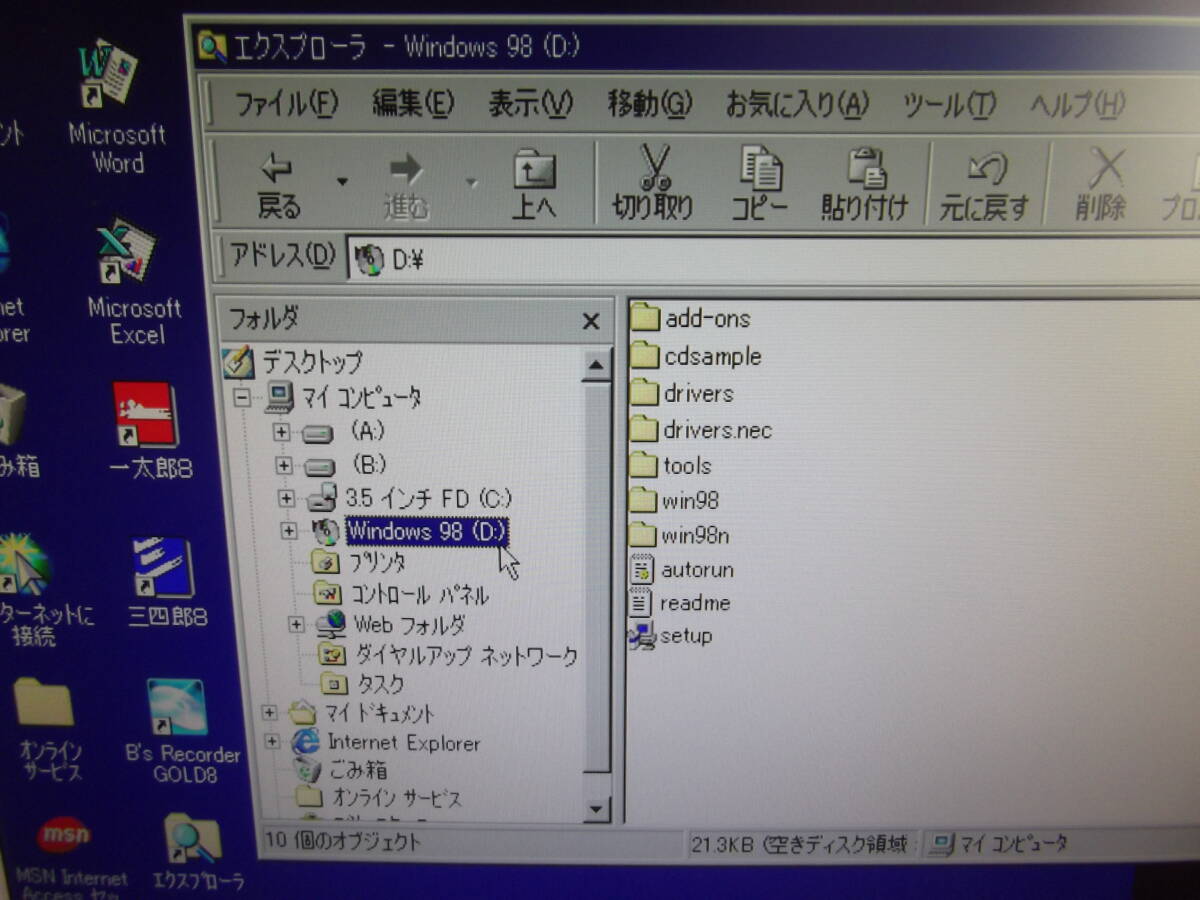Screen dimensions: 1200x900
Task: Select the win98 folder
Action: tap(675, 500)
